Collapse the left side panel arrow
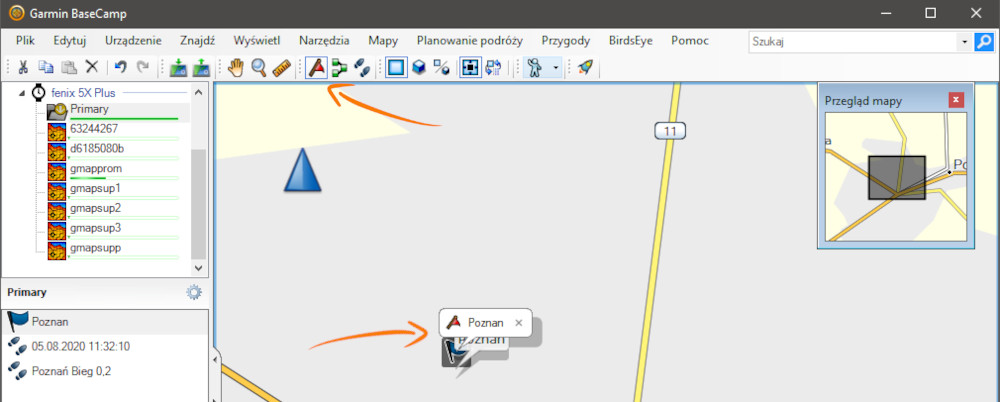1000x402 pixels. point(214,360)
